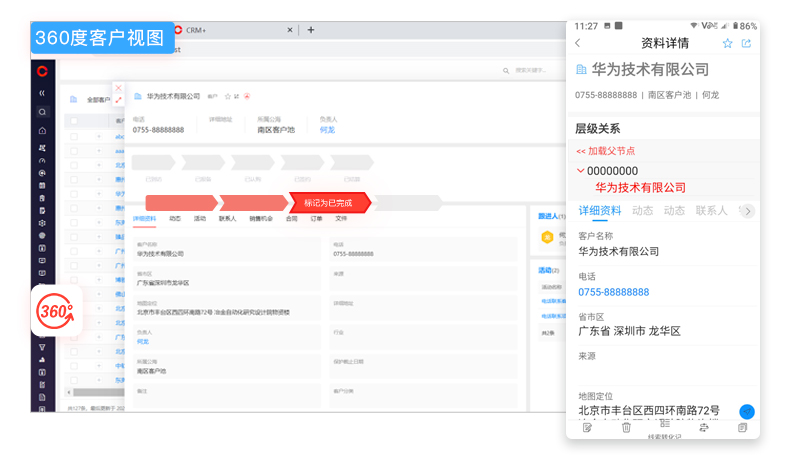The image size is (792, 459).
Task: Collapse the 00000000 hierarchy node
Action: (581, 171)
